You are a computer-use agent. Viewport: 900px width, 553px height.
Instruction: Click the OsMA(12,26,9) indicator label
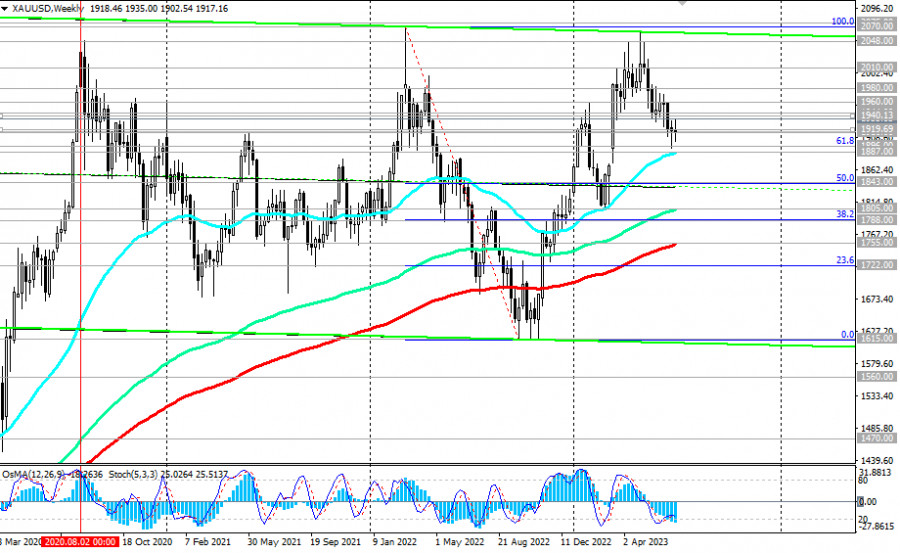point(33,474)
